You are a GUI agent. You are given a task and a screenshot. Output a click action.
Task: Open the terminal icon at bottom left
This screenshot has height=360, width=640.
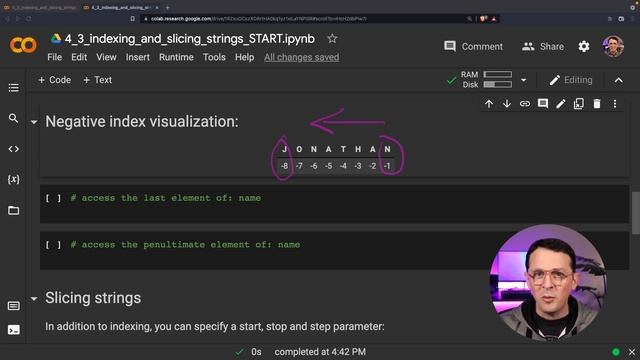pyautogui.click(x=13, y=330)
